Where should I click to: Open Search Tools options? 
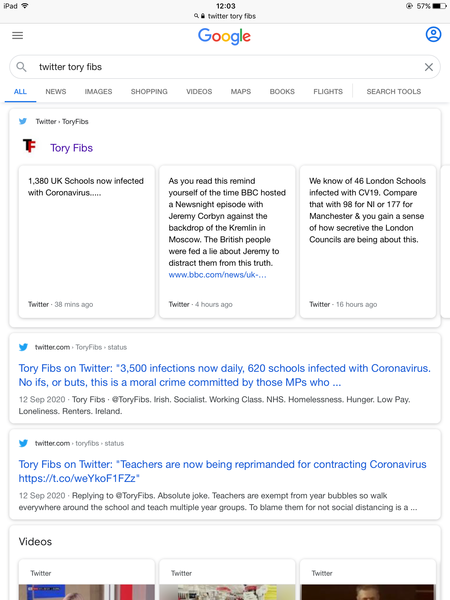pyautogui.click(x=394, y=91)
